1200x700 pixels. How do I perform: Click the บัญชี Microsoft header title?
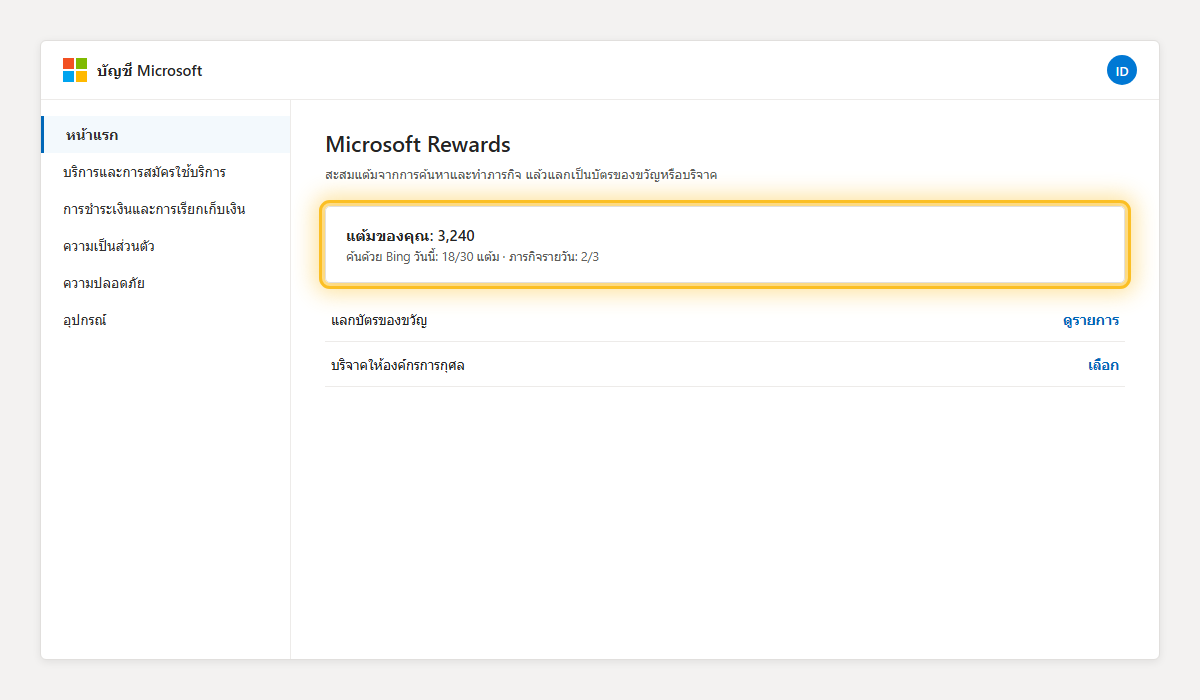pyautogui.click(x=150, y=71)
